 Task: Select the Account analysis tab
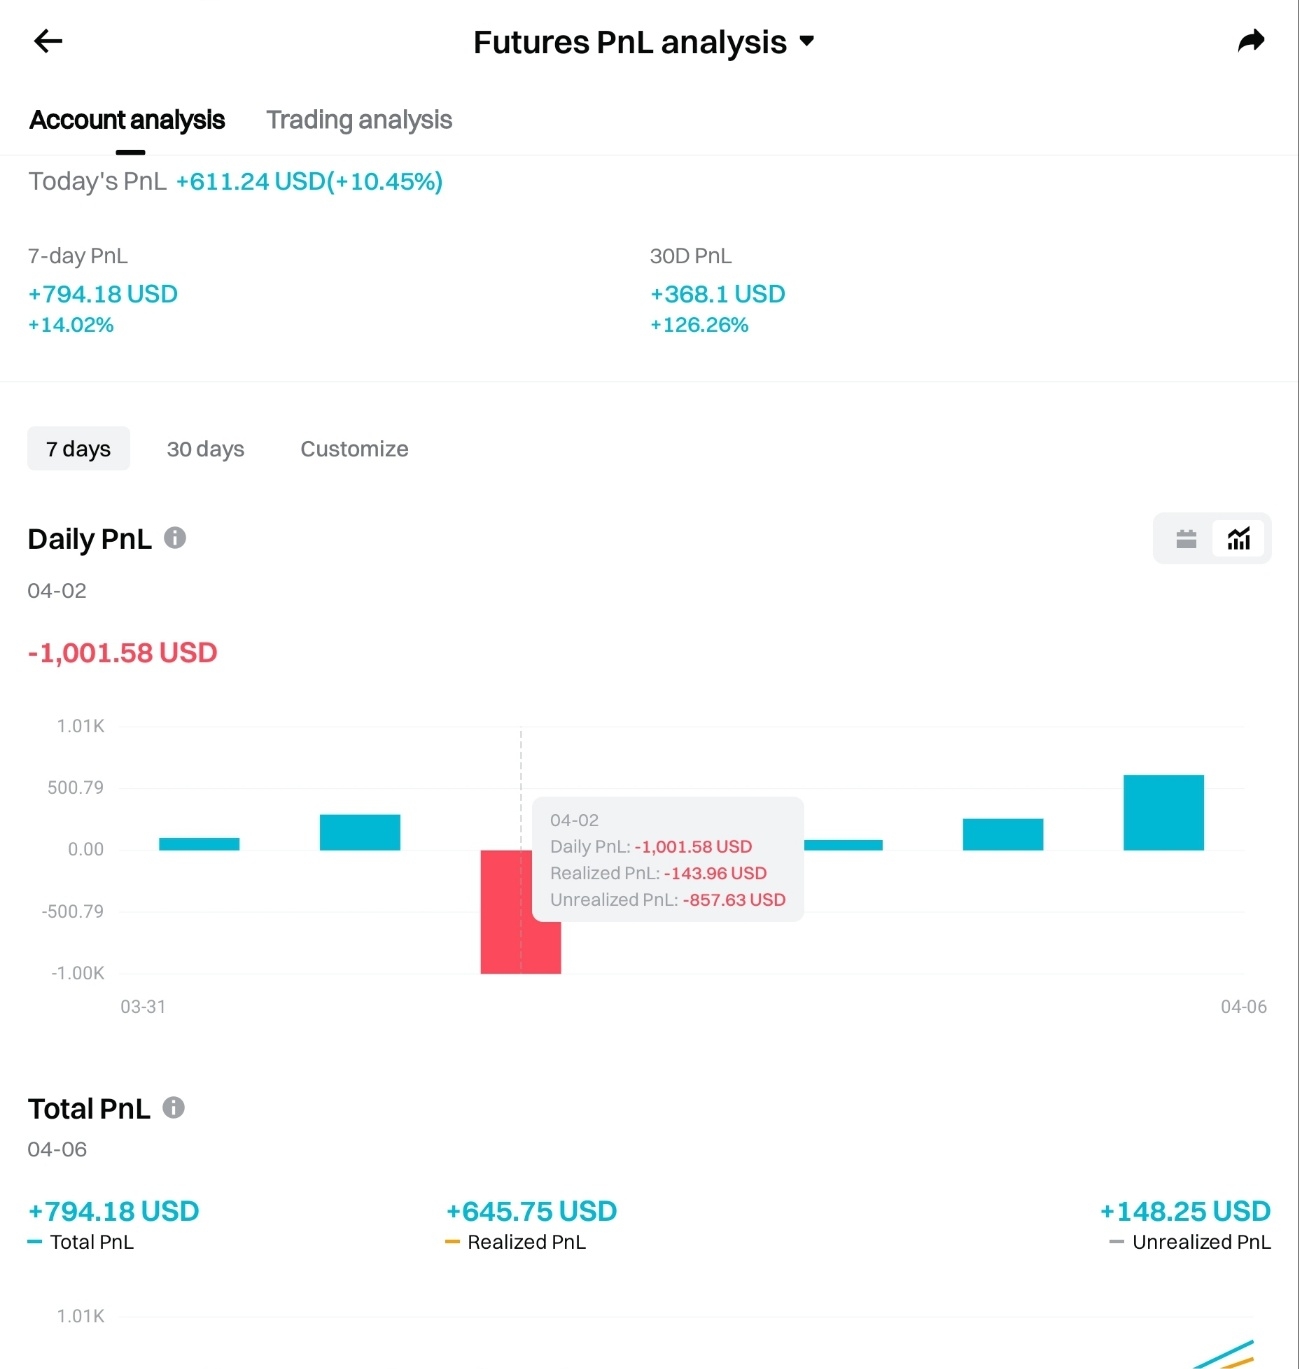point(127,120)
